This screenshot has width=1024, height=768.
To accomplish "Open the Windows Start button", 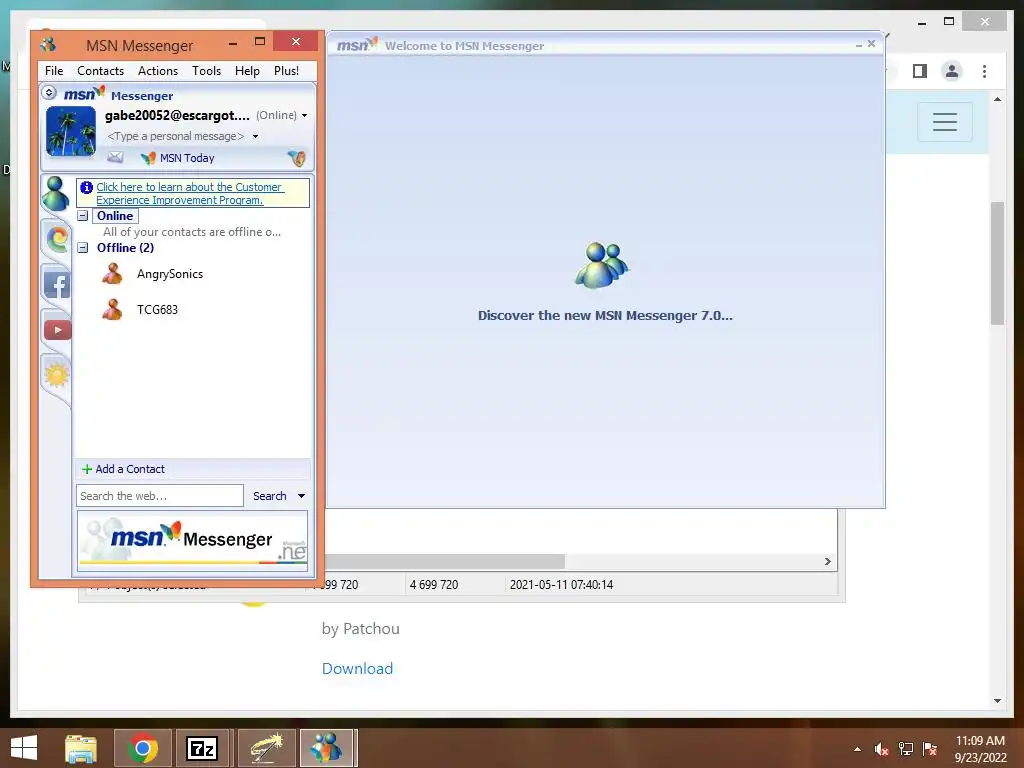I will 24,748.
